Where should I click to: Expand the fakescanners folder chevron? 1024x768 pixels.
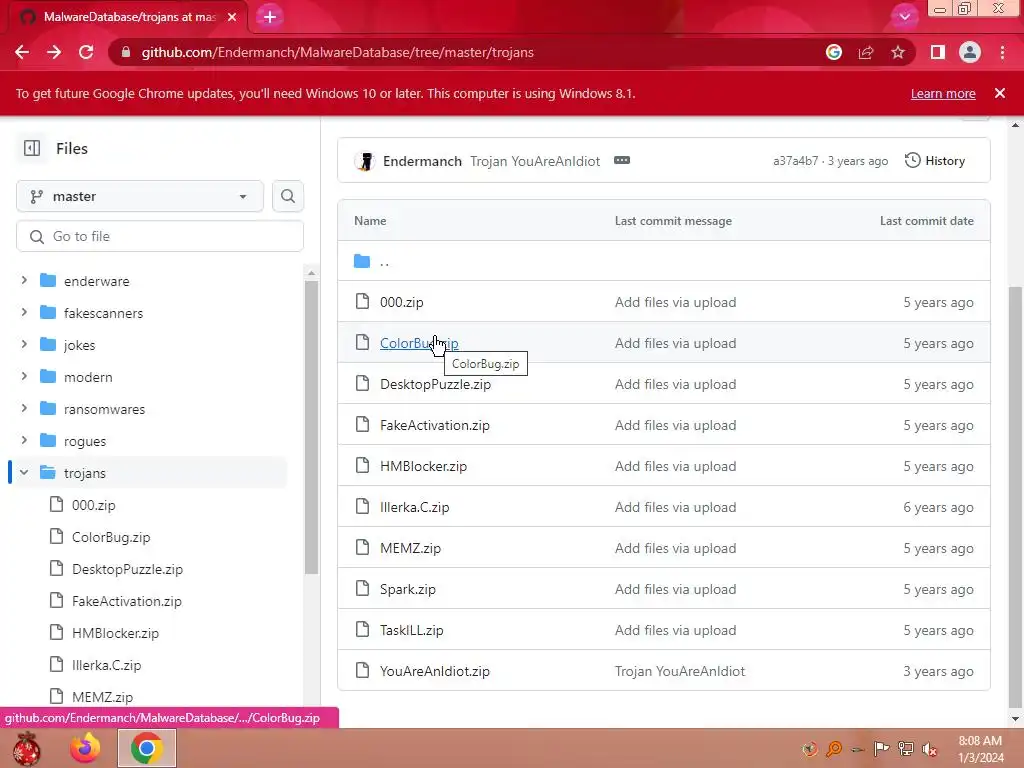click(x=24, y=312)
